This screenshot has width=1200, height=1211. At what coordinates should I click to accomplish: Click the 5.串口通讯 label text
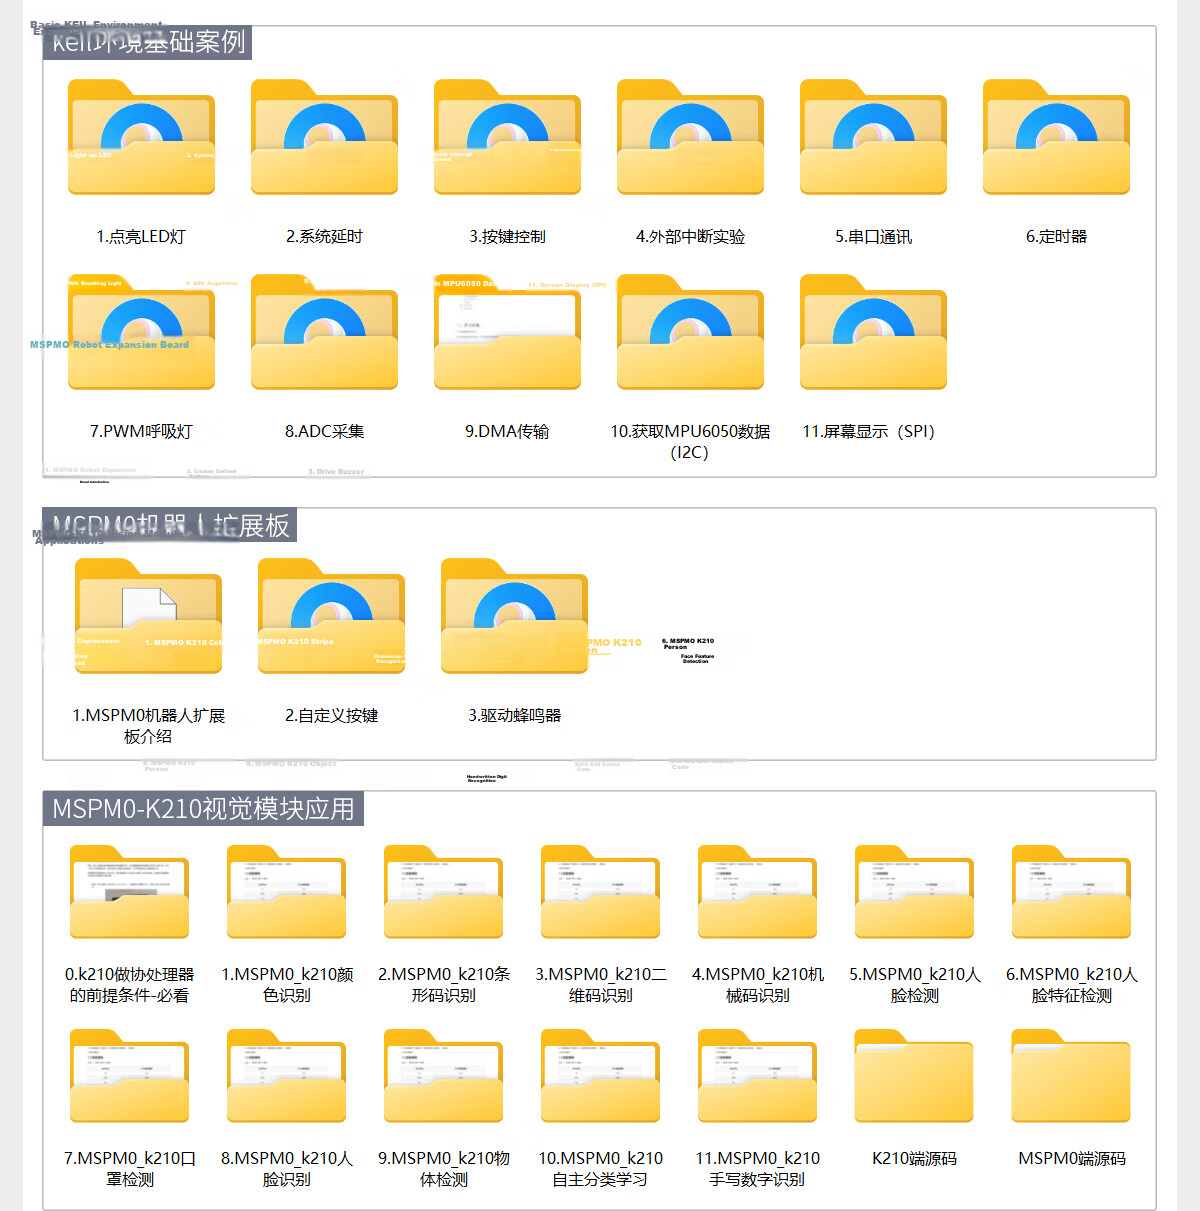[873, 237]
